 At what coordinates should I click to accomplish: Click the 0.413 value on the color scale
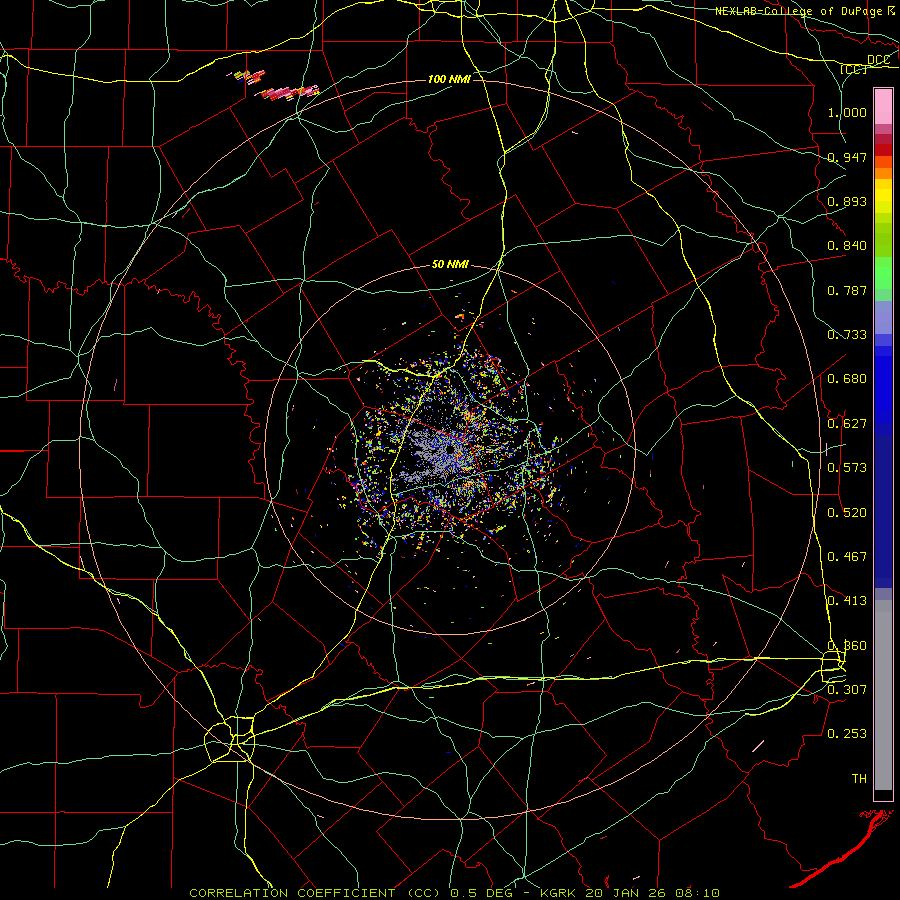(x=847, y=601)
